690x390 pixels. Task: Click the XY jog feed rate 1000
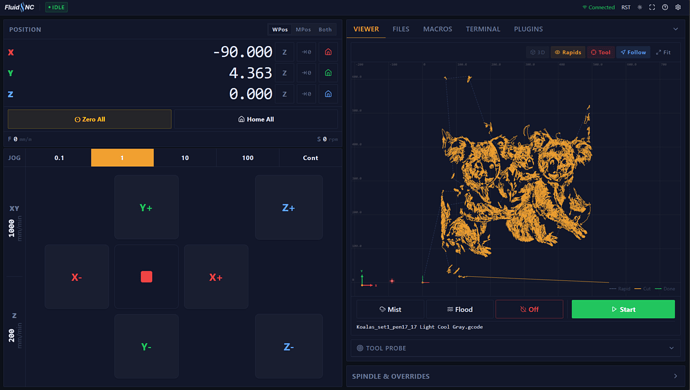coord(11,228)
